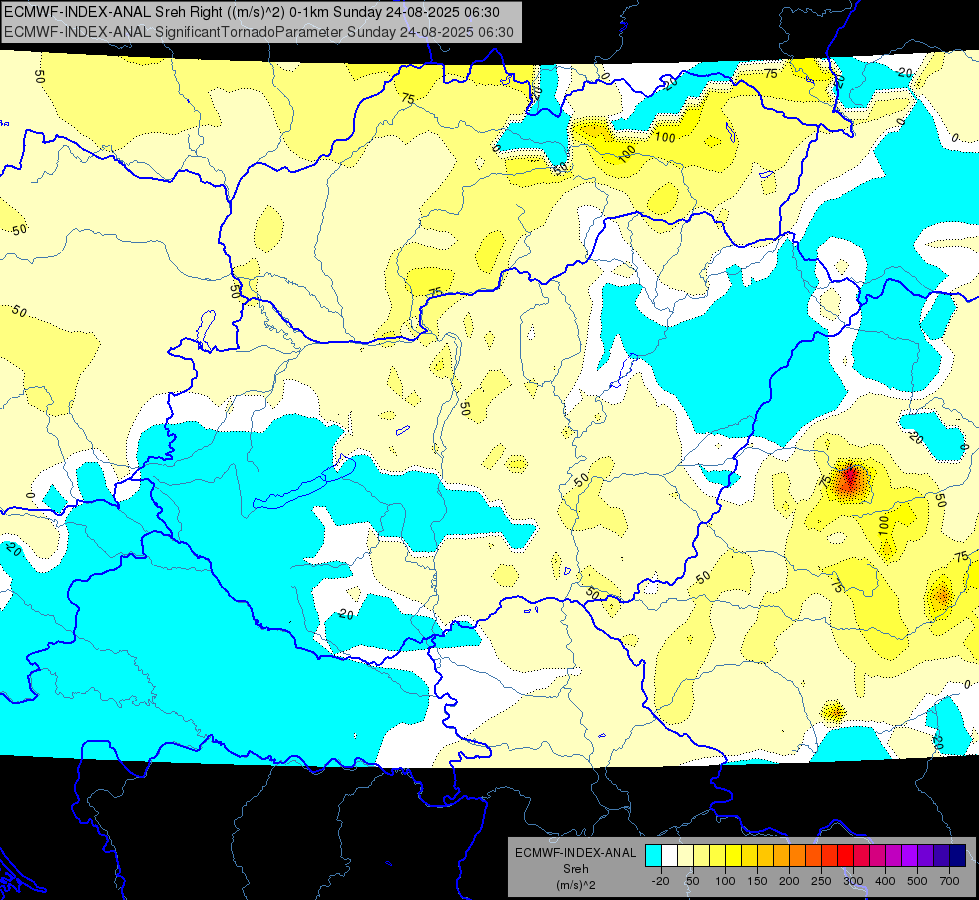Viewport: 979px width, 900px height.
Task: Click the SignificantTornadoParameter title line
Action: tap(259, 32)
